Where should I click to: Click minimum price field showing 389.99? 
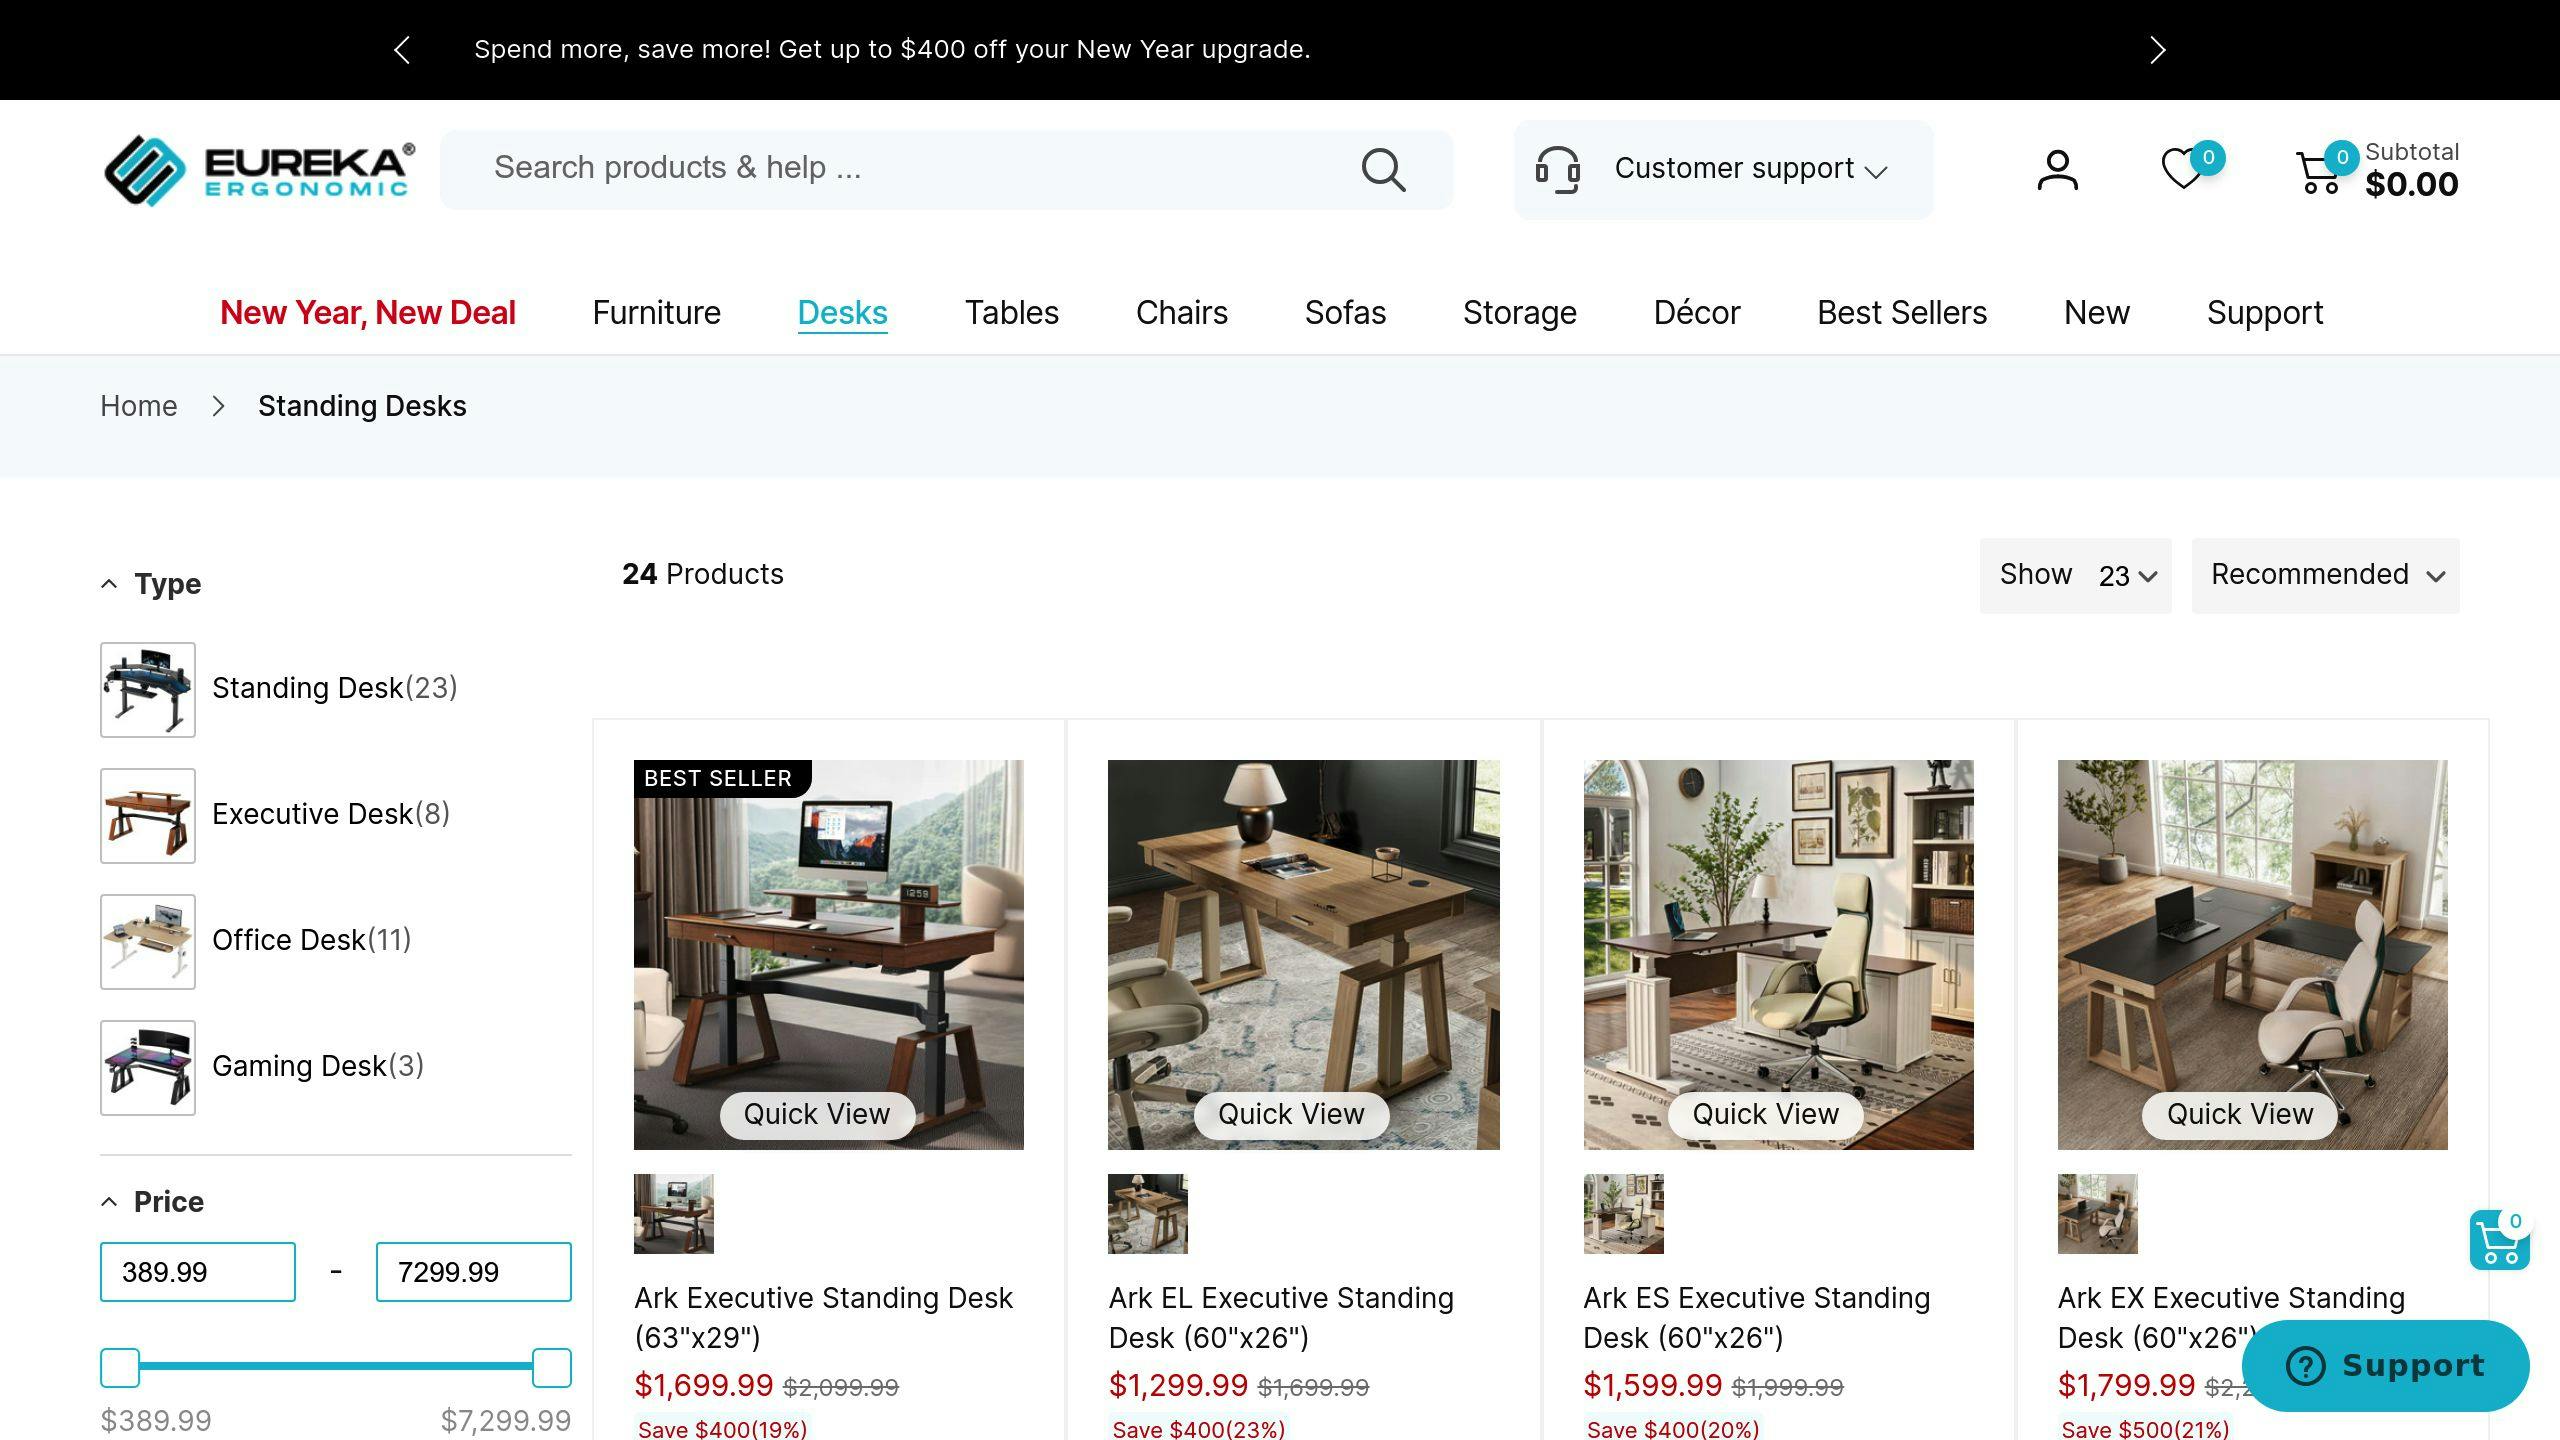tap(198, 1272)
